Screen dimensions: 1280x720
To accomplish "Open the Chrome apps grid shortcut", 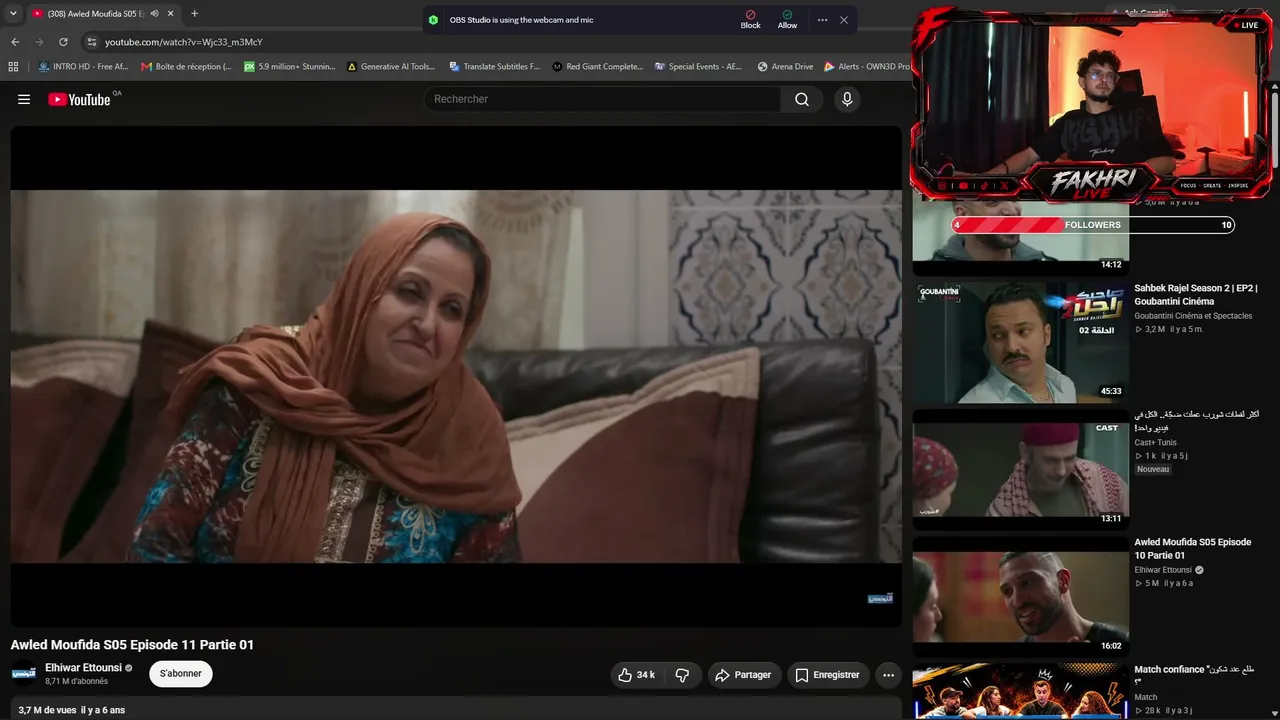I will point(13,67).
